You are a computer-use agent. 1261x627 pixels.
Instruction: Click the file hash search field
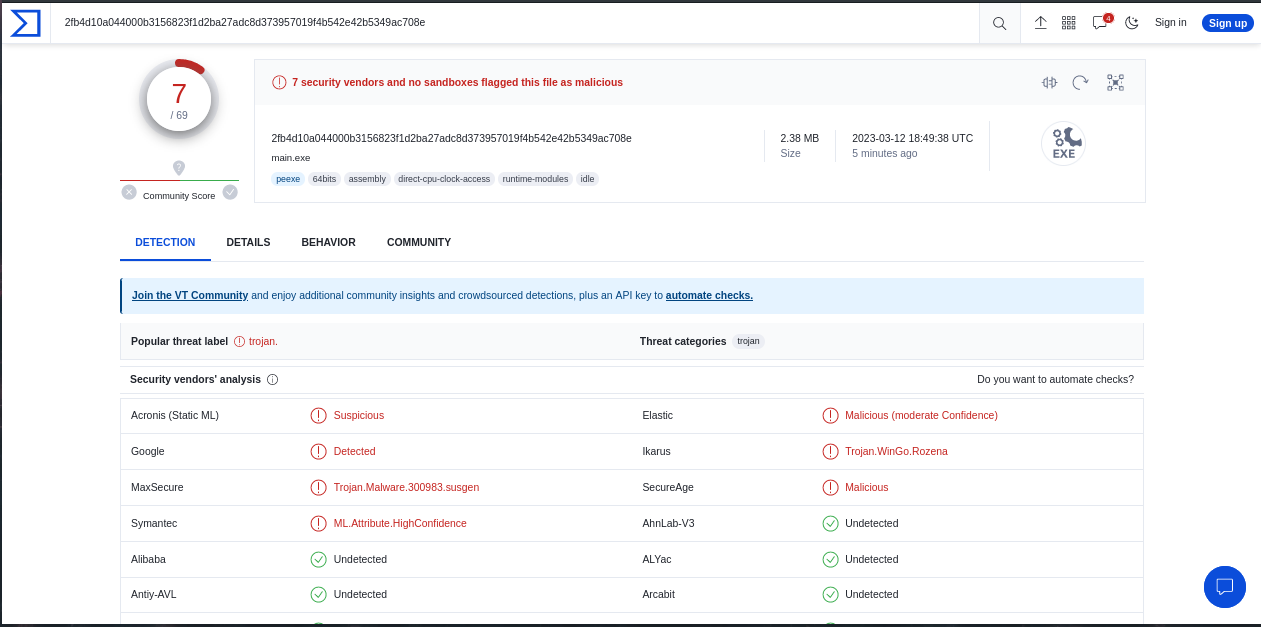[x=515, y=22]
